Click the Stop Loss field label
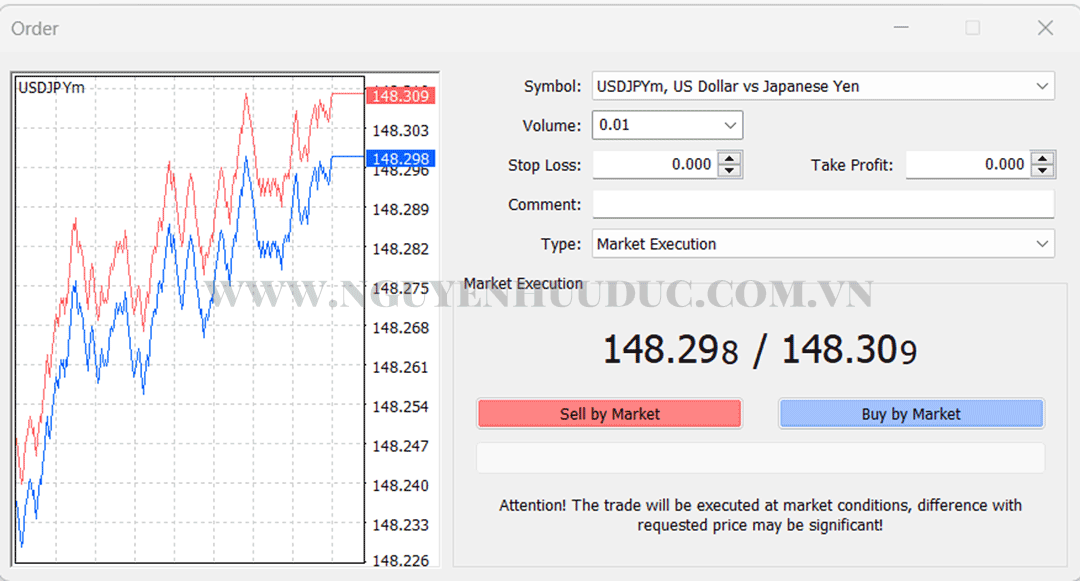The image size is (1080, 581). 544,165
